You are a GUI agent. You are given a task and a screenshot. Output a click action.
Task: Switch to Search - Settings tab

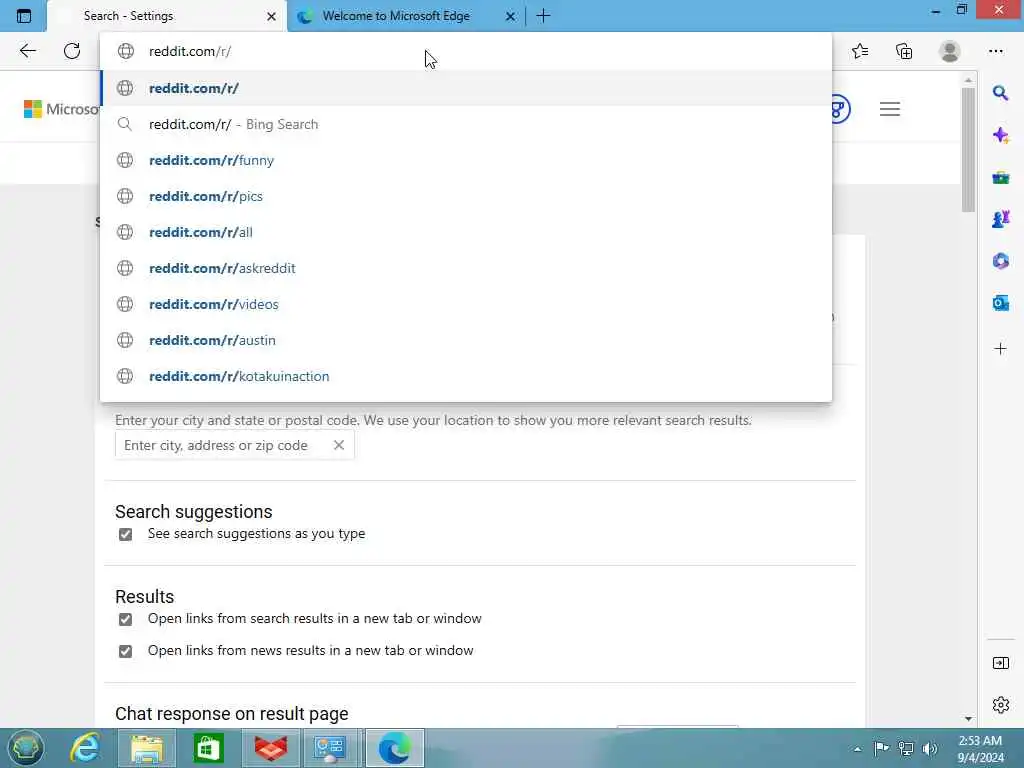click(x=167, y=16)
